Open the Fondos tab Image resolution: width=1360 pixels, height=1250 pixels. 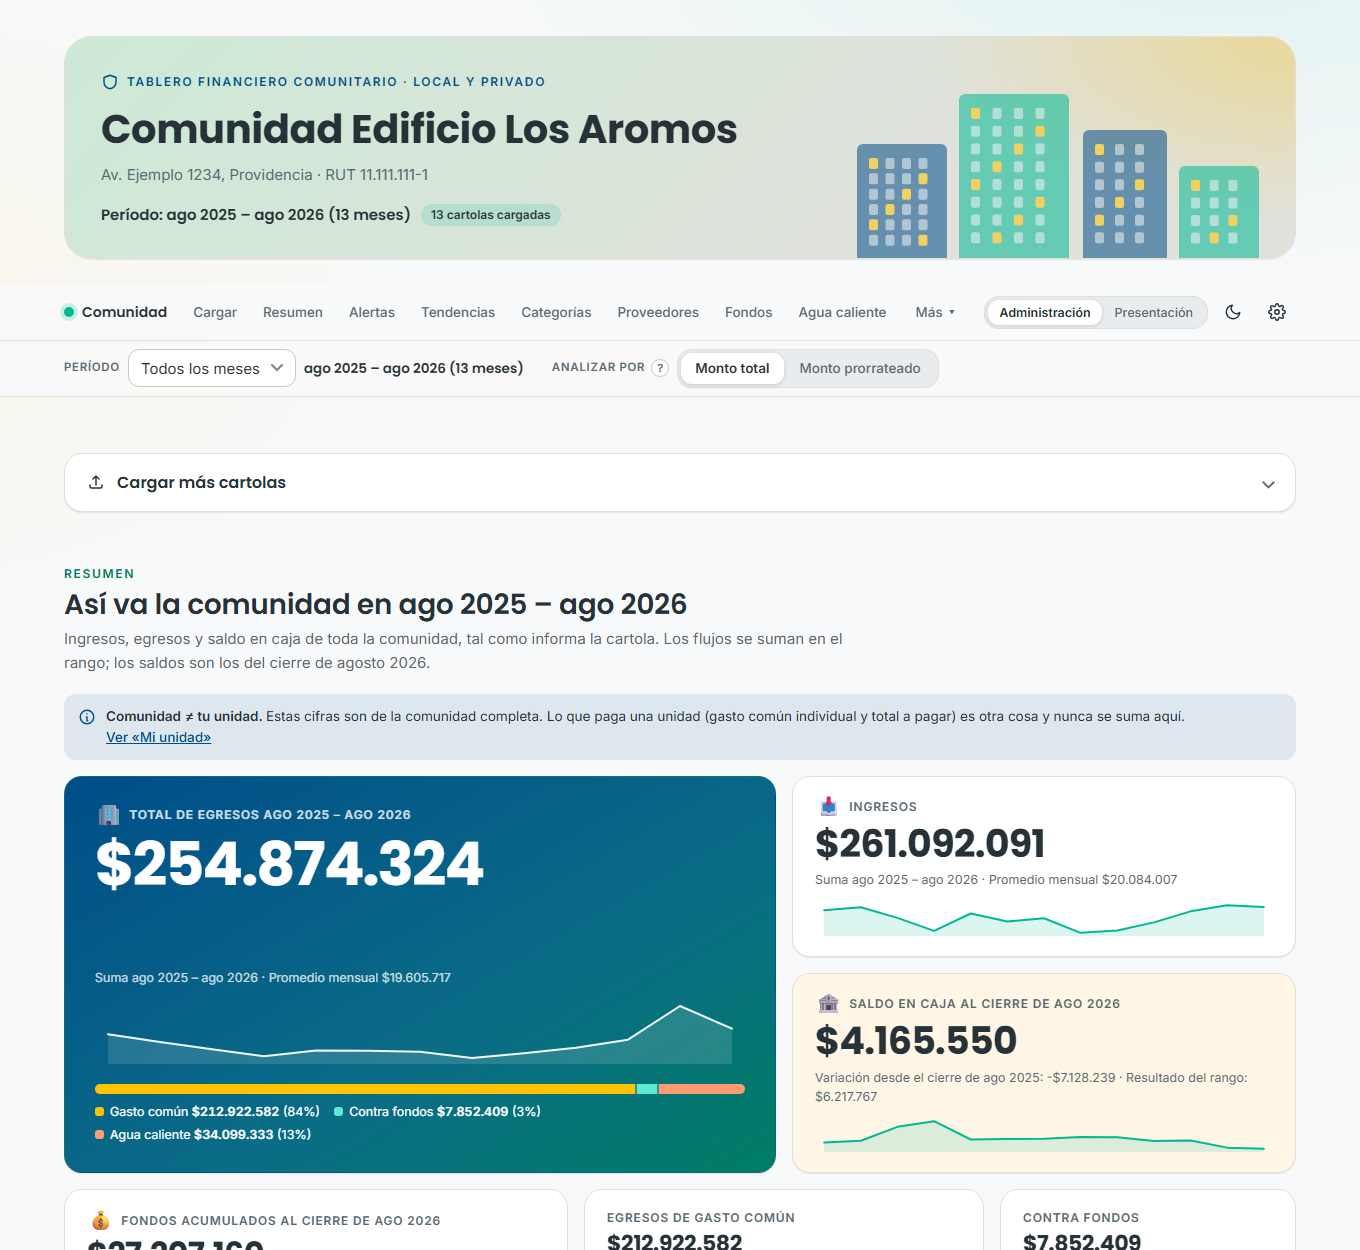click(x=749, y=312)
